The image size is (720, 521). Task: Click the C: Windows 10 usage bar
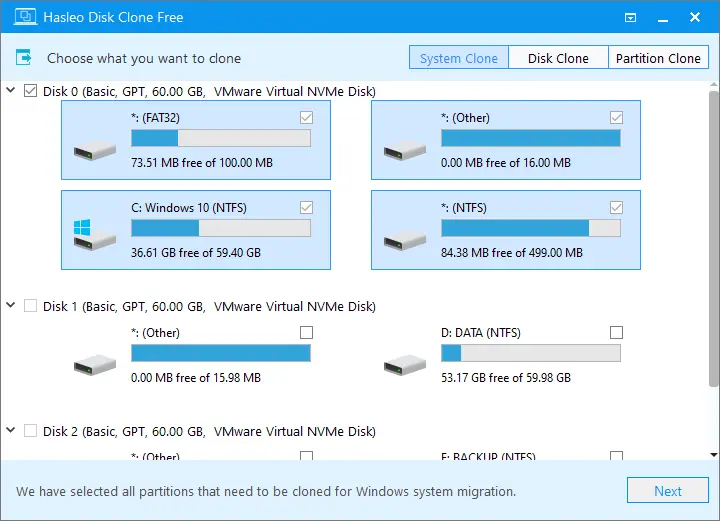[221, 229]
